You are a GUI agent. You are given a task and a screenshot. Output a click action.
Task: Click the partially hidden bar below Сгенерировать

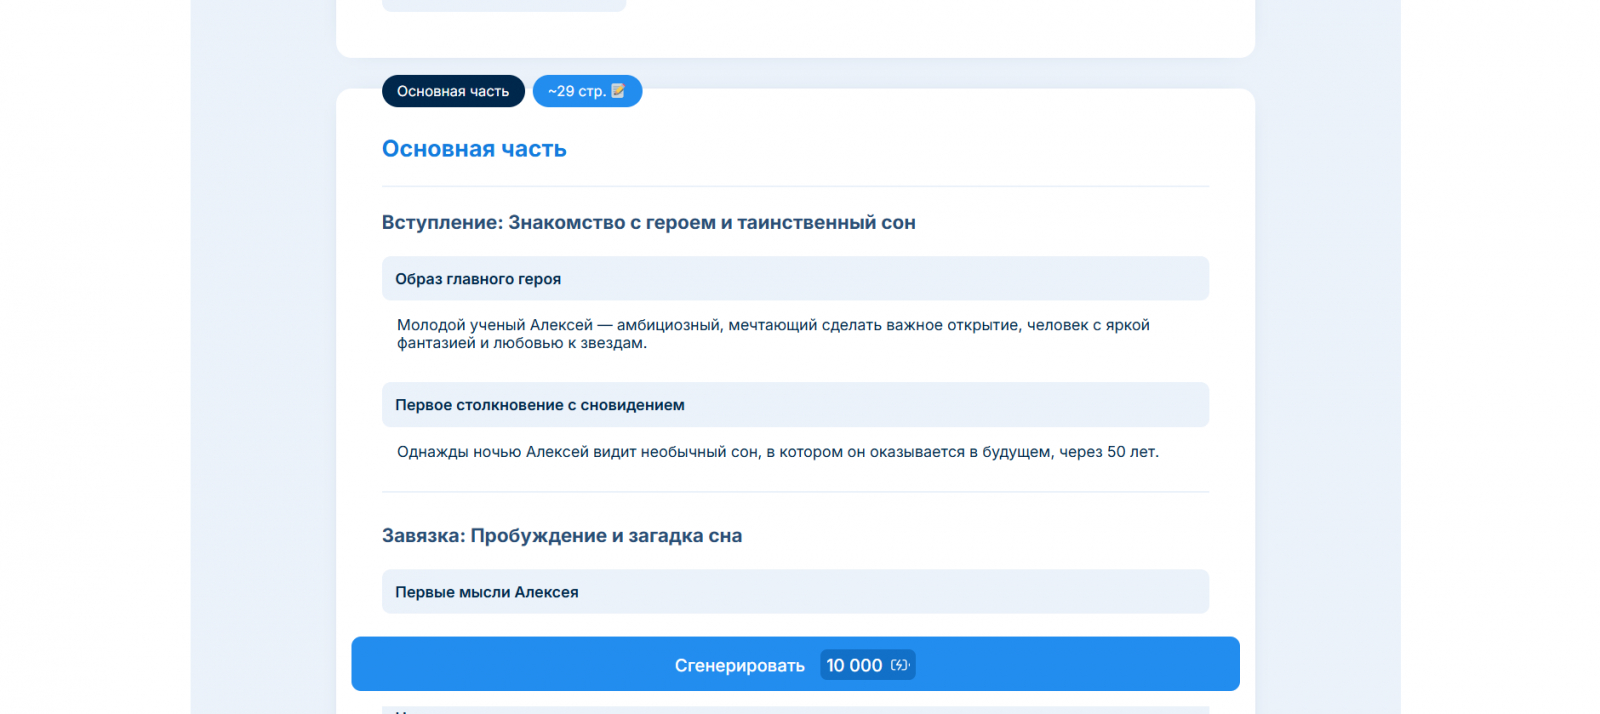point(795,710)
